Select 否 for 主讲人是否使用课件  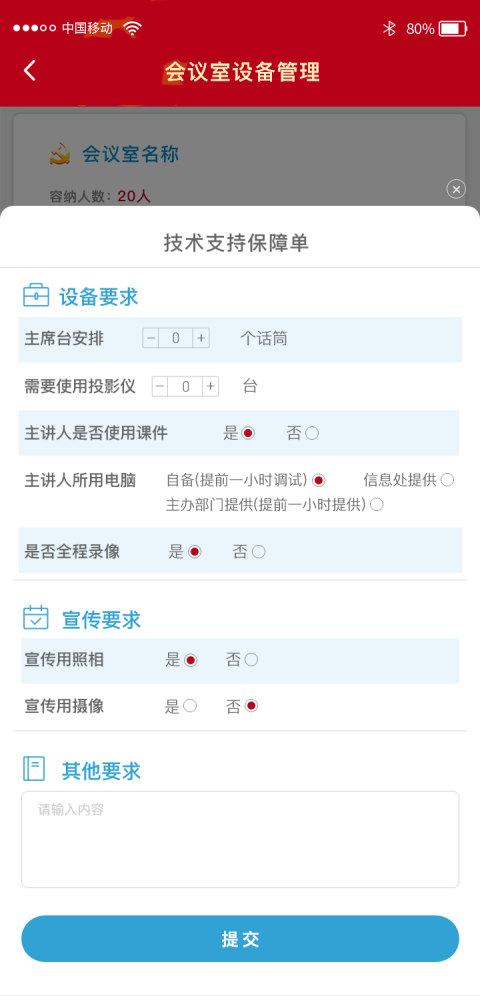(312, 433)
